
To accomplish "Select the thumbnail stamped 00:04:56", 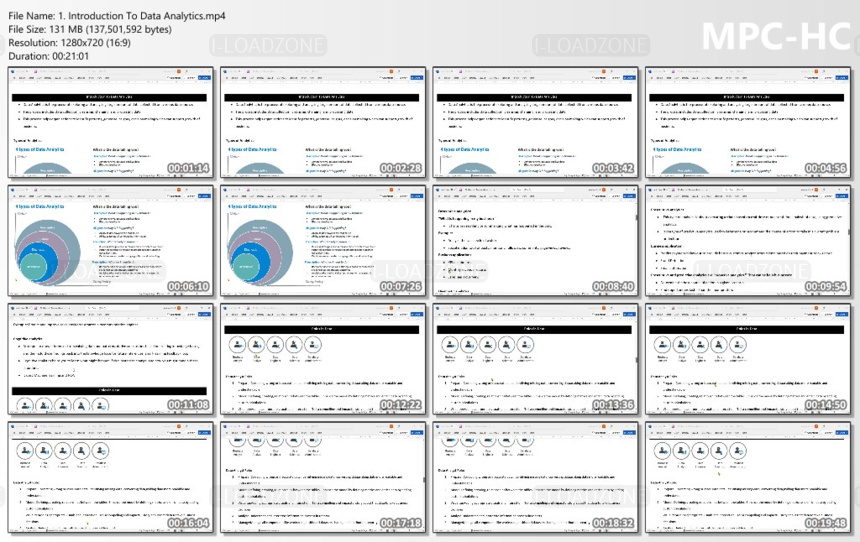I will (748, 123).
